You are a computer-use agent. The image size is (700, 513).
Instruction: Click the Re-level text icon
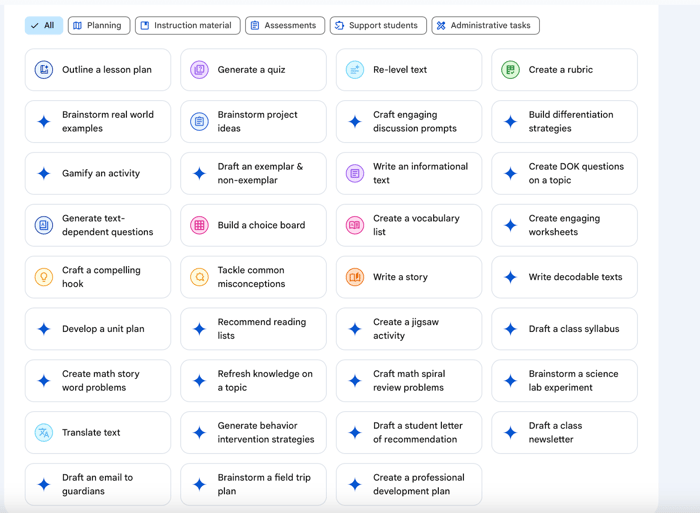point(355,70)
